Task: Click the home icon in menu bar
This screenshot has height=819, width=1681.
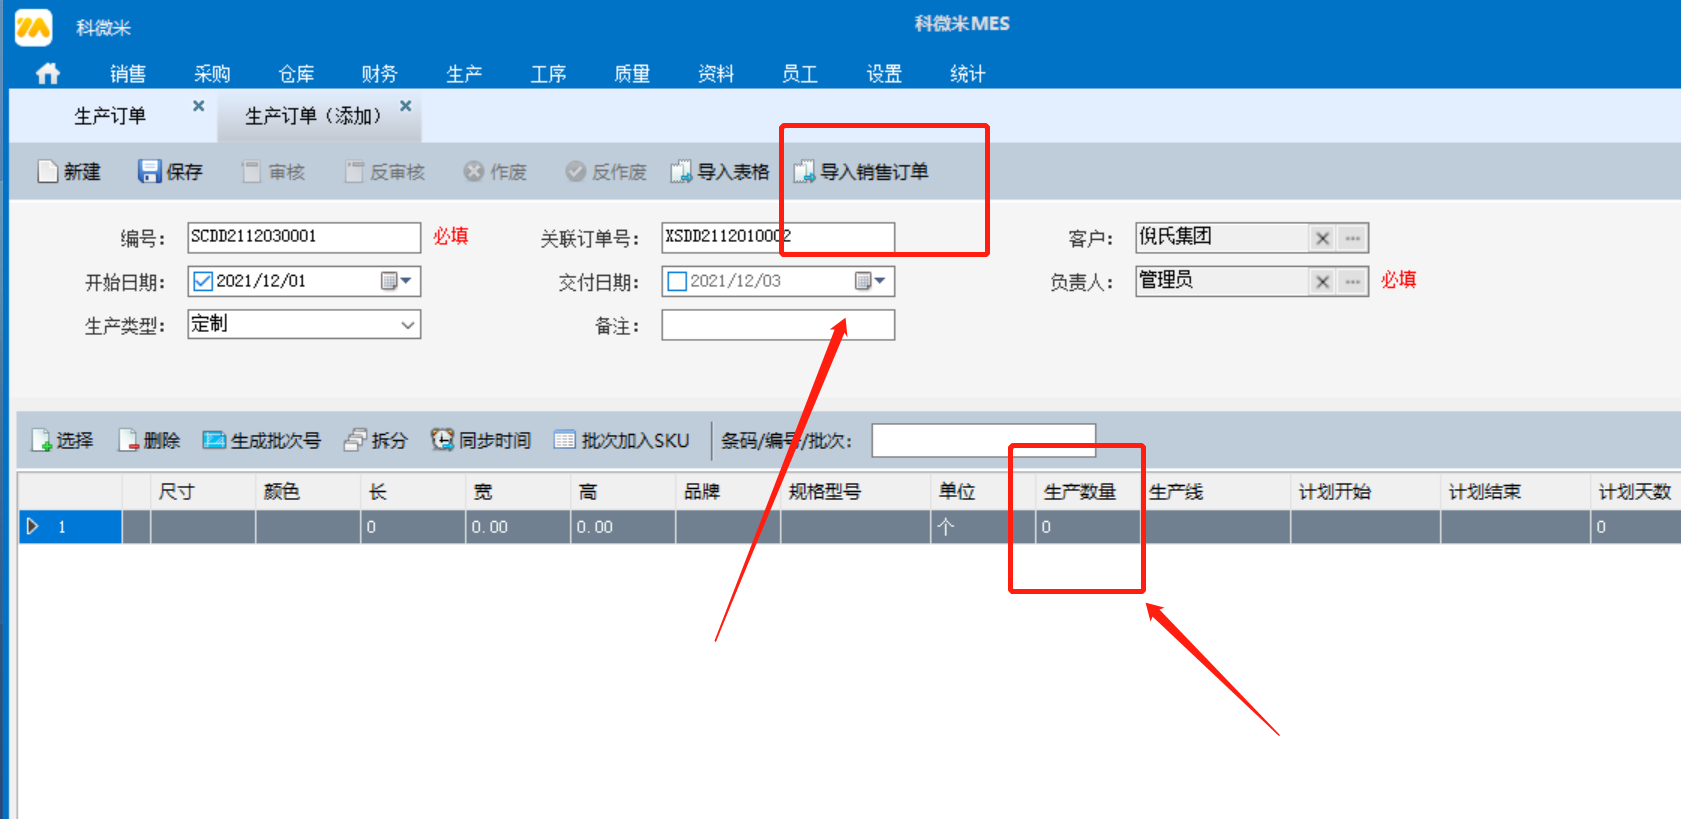Action: [x=47, y=73]
